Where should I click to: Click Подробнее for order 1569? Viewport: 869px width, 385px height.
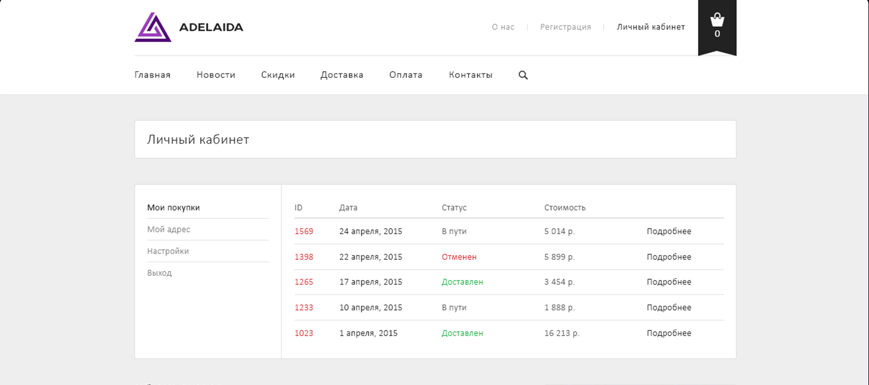click(669, 232)
